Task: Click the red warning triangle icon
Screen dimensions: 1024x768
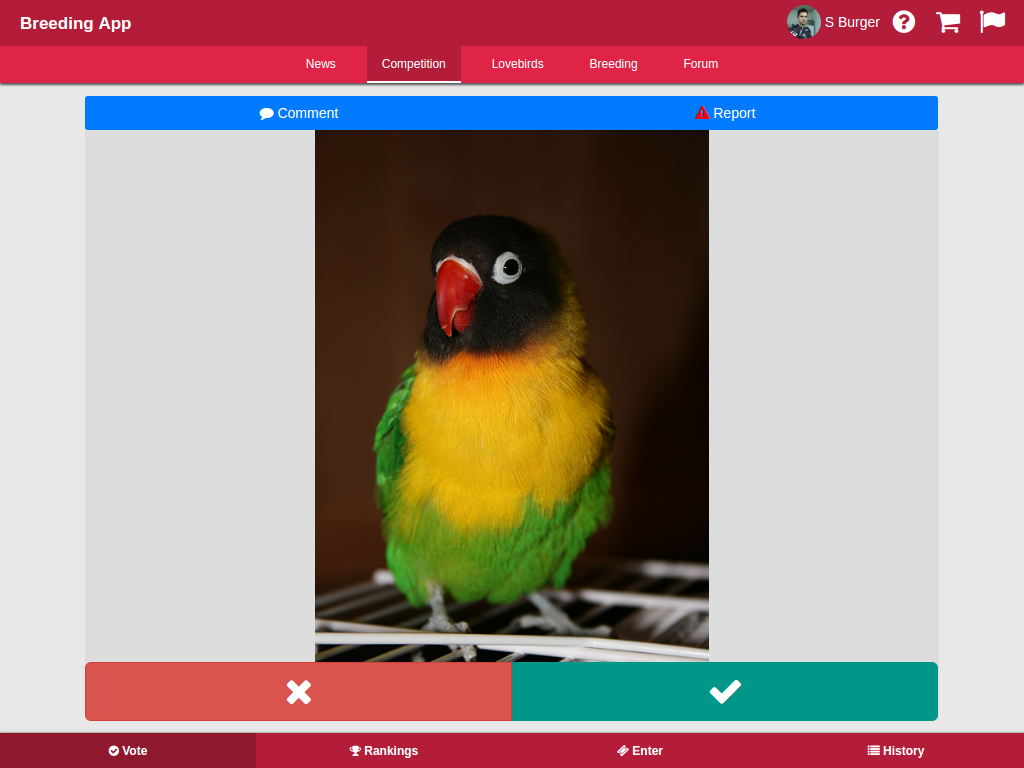Action: [x=702, y=113]
